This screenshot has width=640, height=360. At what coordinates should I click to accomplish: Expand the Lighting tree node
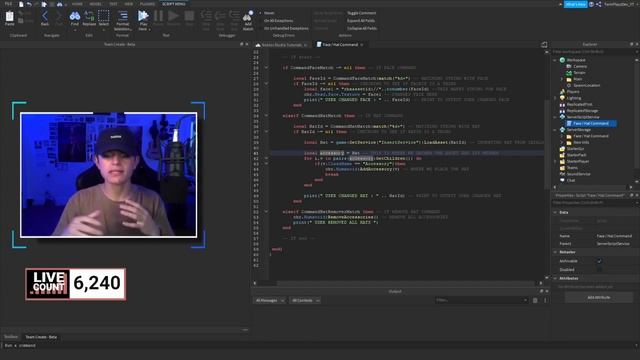pyautogui.click(x=555, y=98)
